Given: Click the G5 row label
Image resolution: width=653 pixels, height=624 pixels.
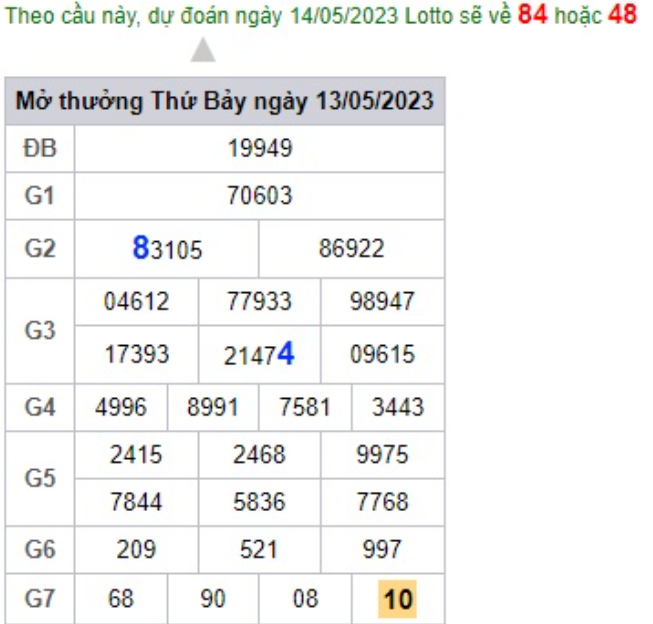Looking at the screenshot, I should 40,478.
